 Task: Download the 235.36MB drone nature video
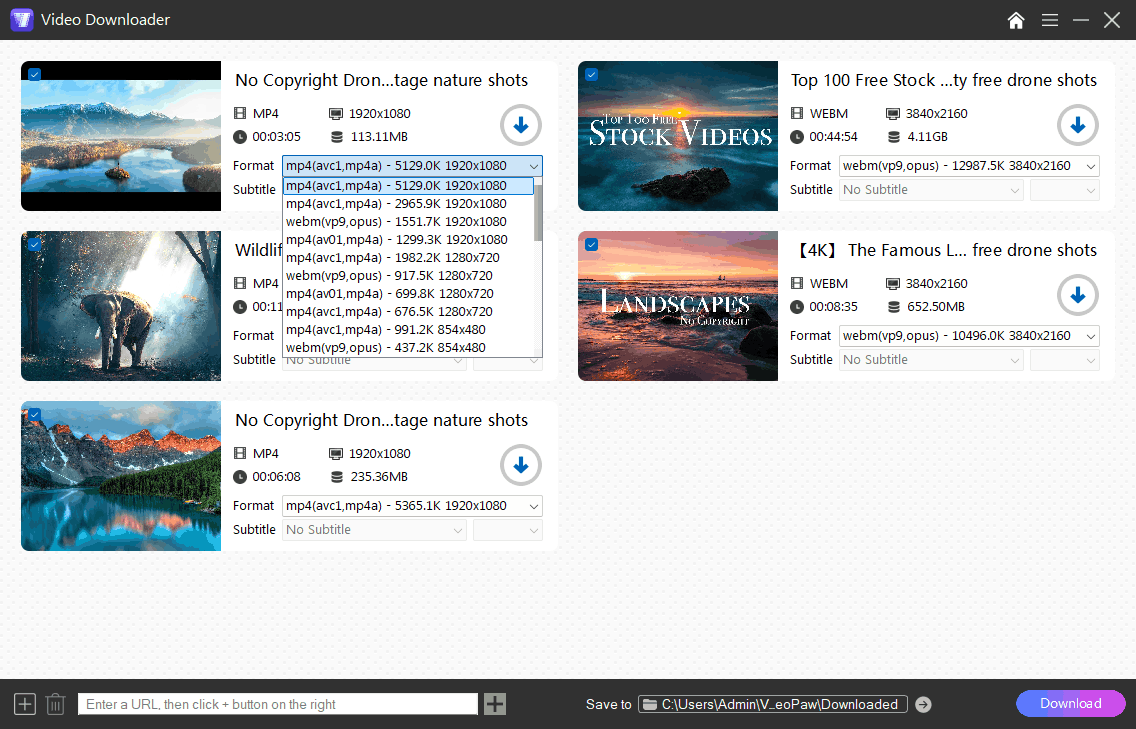[521, 465]
